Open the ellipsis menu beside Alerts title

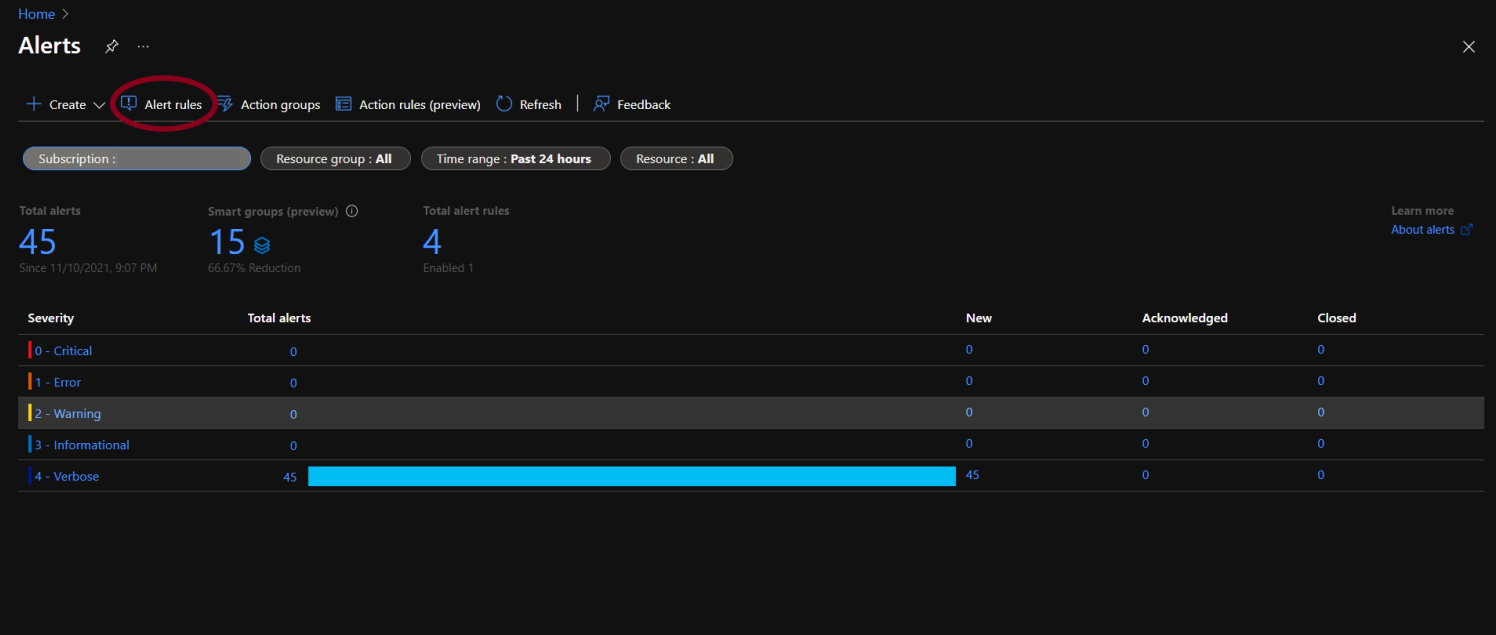point(142,46)
